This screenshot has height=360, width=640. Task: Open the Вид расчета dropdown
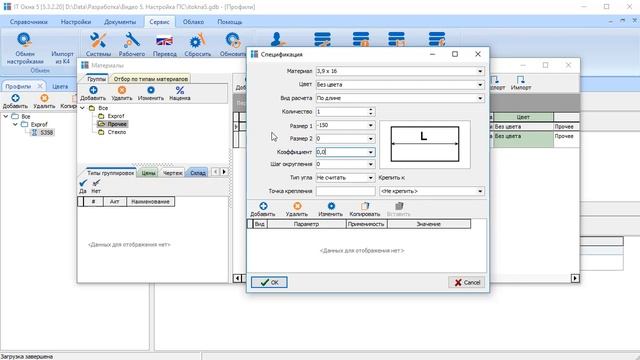click(480, 98)
